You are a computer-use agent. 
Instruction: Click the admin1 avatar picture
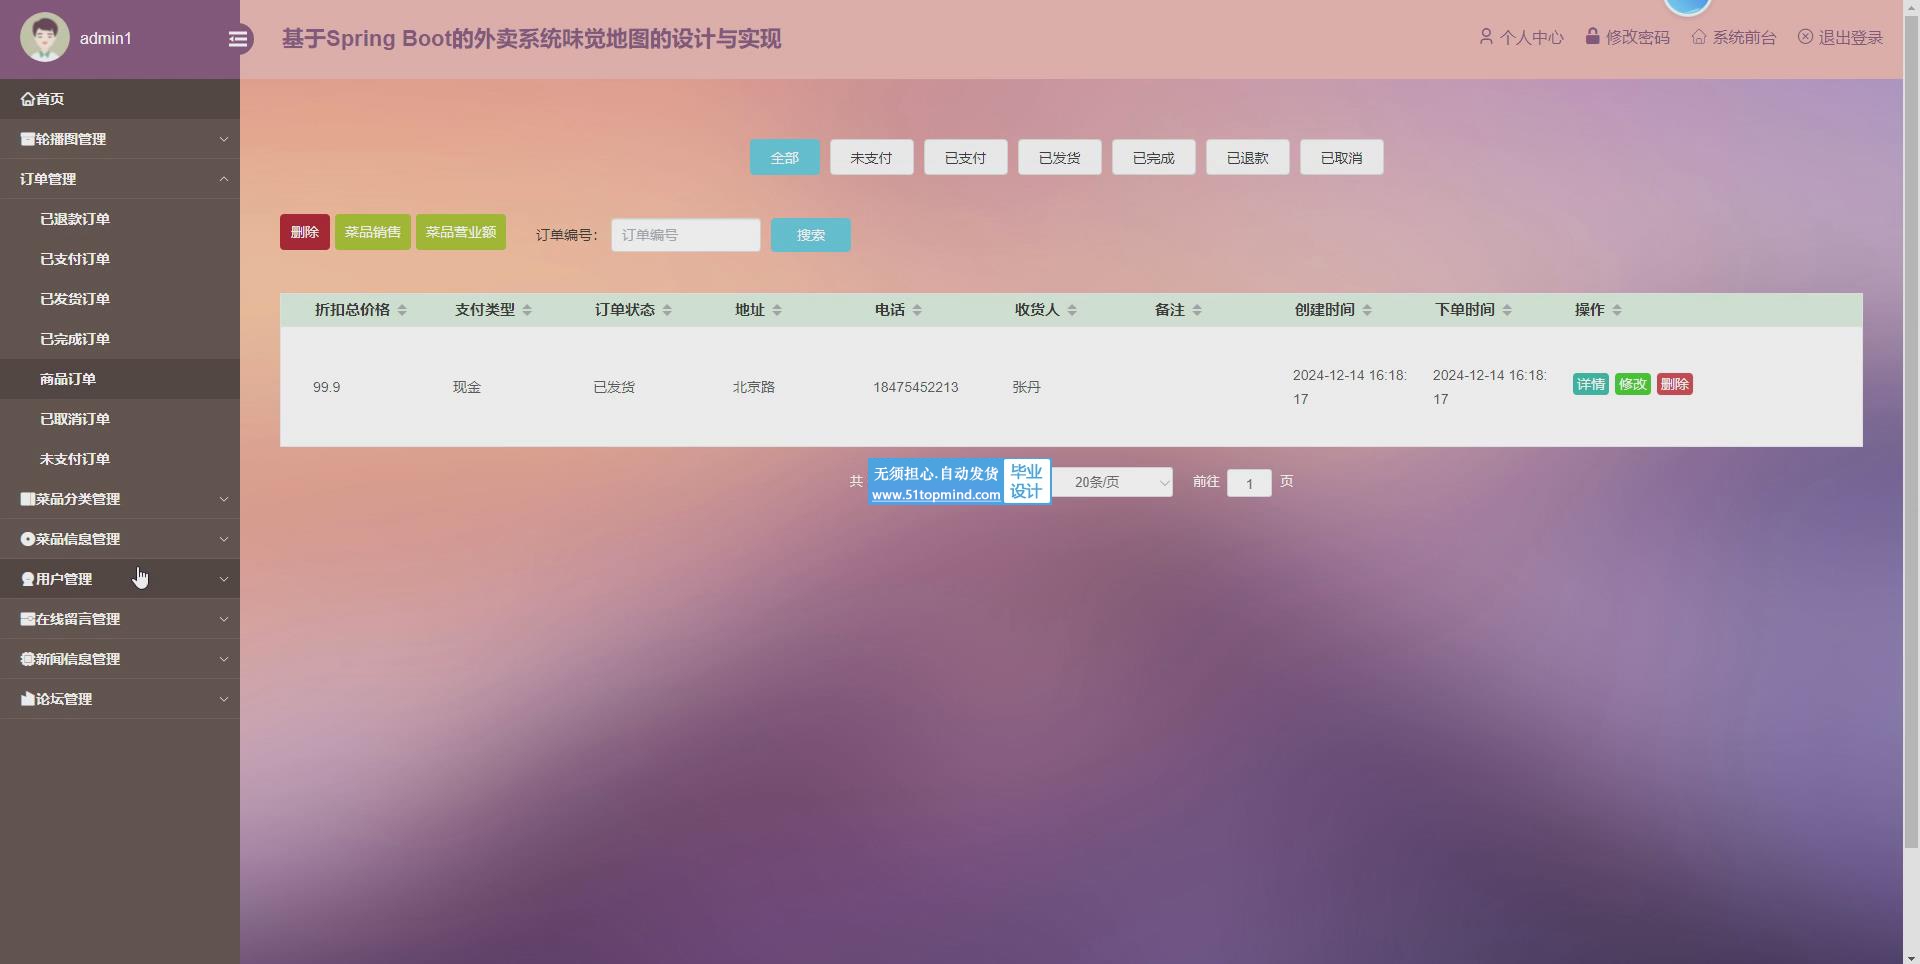45,38
